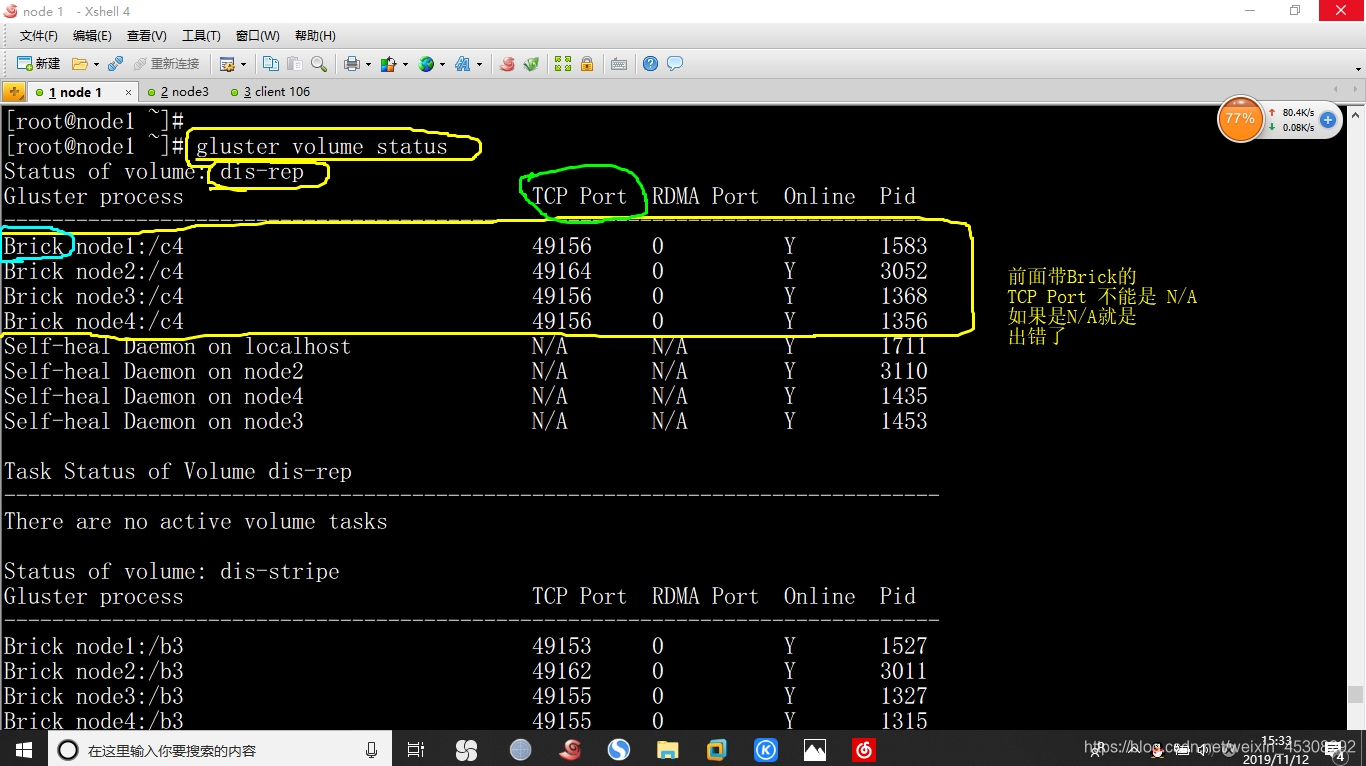Open the color scheme icon
The height and width of the screenshot is (766, 1366).
tap(388, 64)
